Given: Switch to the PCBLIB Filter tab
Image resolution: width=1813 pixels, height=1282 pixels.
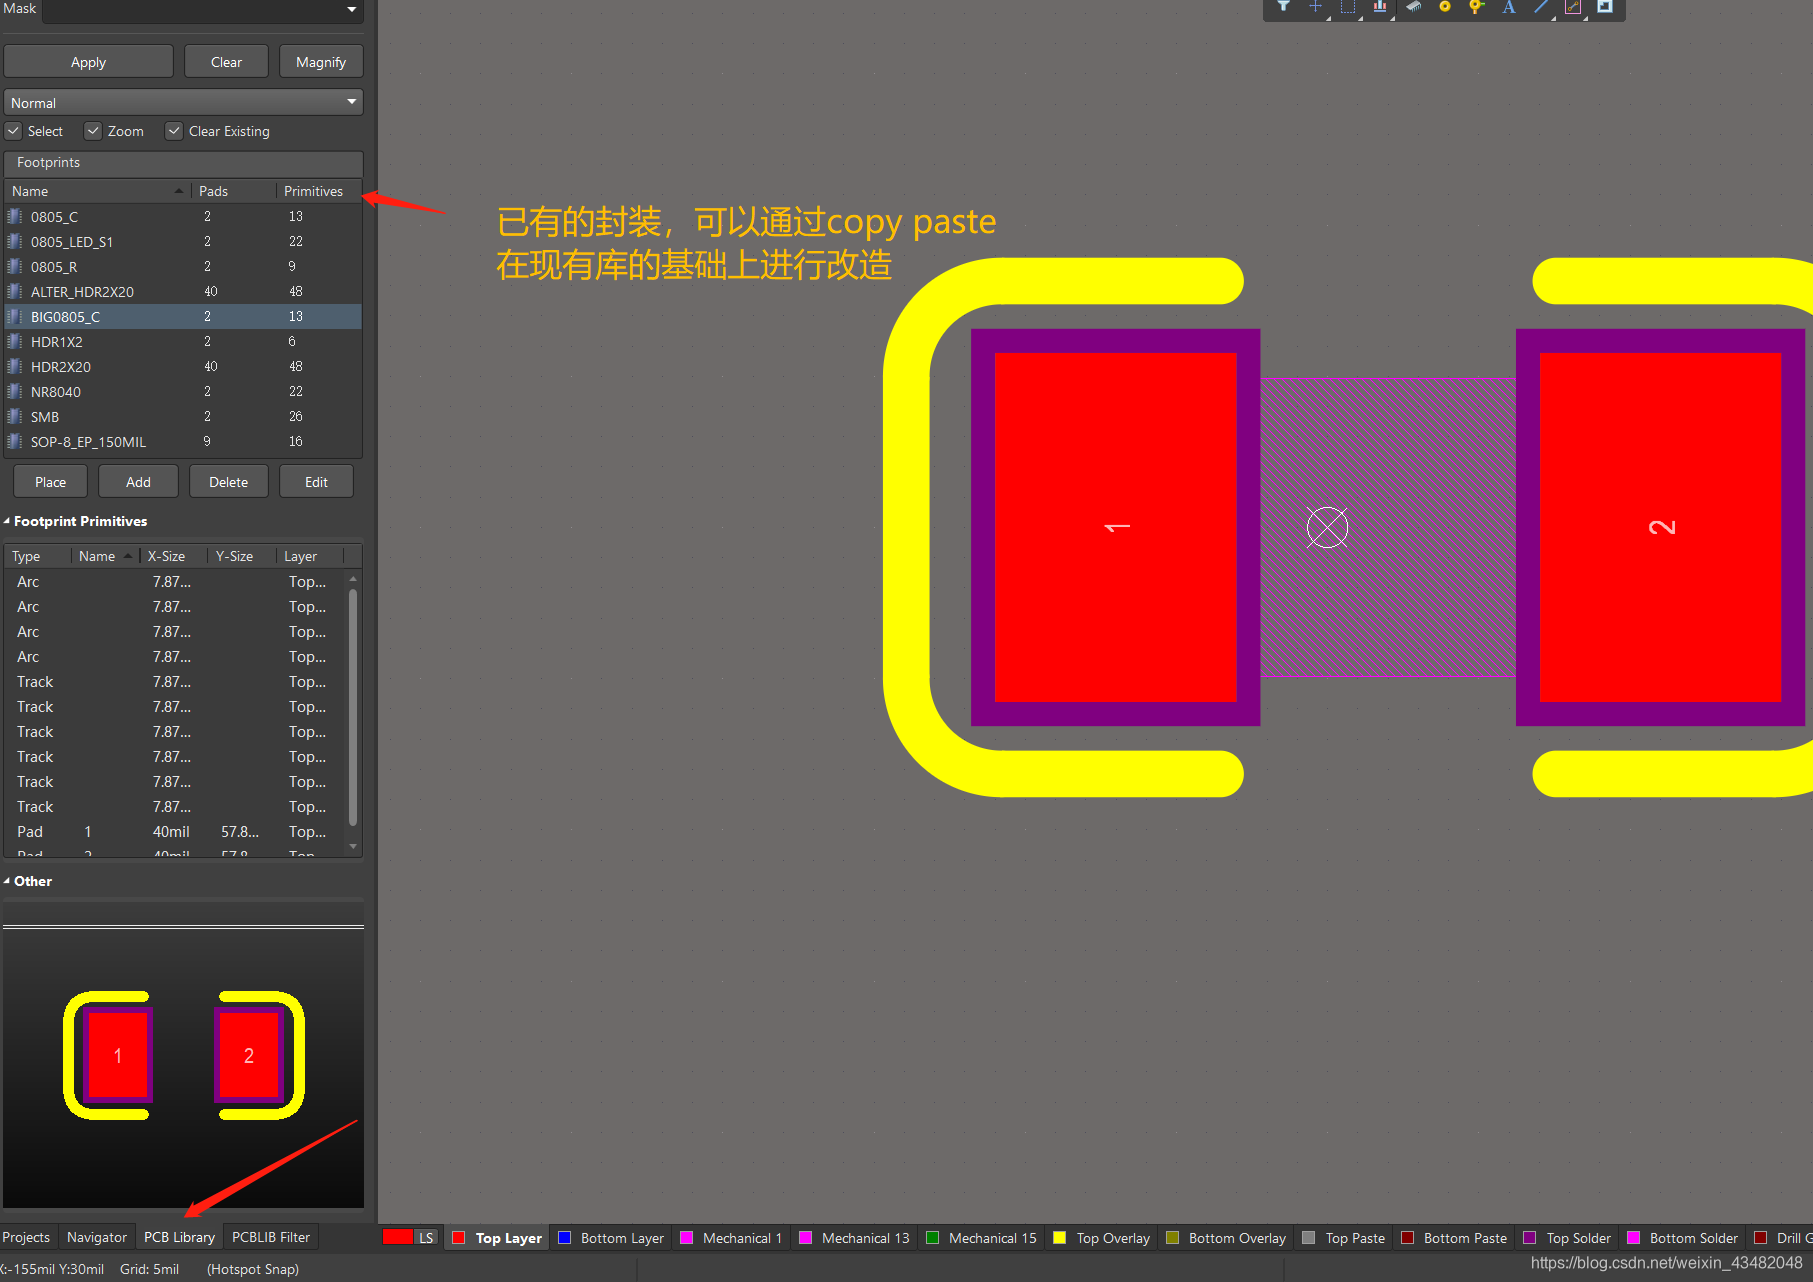Looking at the screenshot, I should pyautogui.click(x=270, y=1237).
